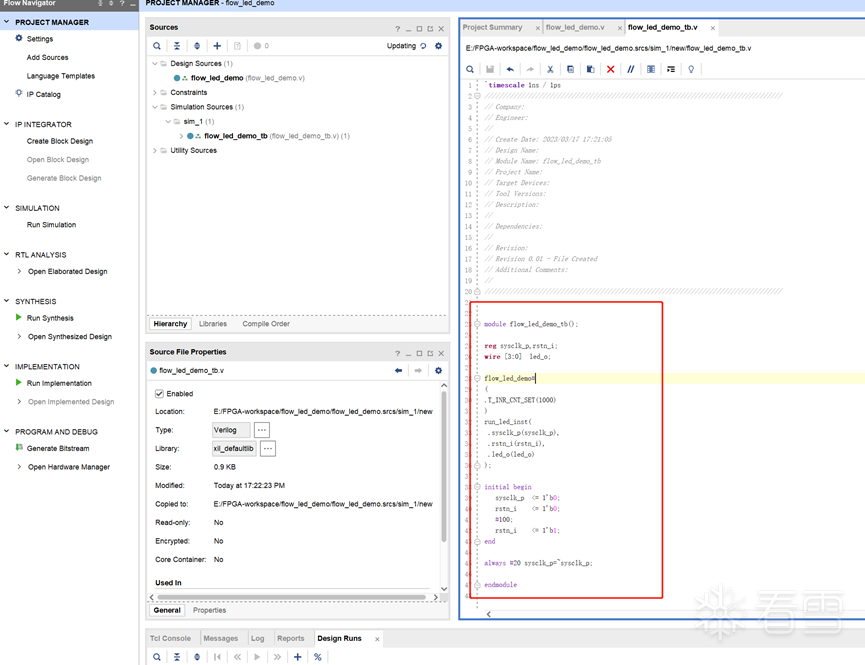Open the Libraries tab in Sources
The image size is (865, 665).
pos(213,324)
